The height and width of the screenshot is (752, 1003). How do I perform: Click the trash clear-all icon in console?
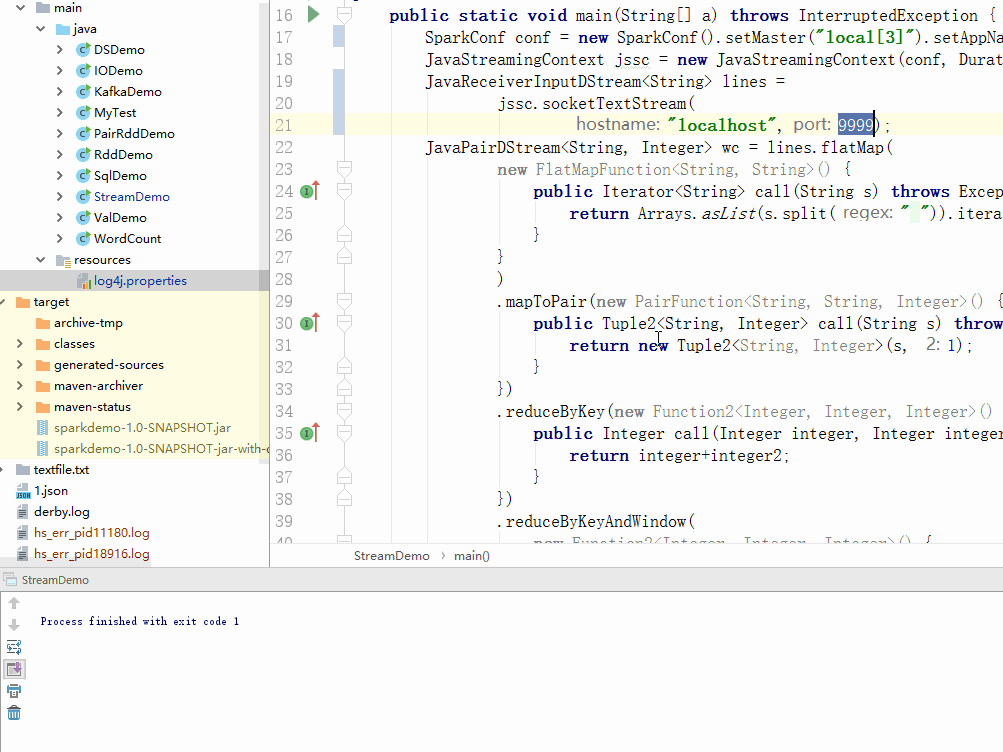click(x=14, y=713)
